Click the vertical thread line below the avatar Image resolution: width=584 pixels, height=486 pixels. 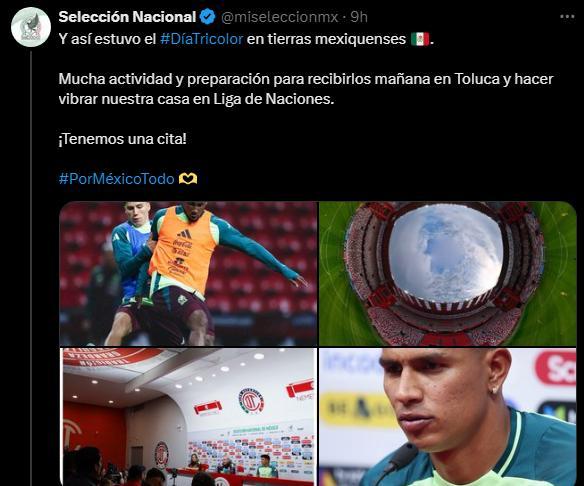click(31, 268)
